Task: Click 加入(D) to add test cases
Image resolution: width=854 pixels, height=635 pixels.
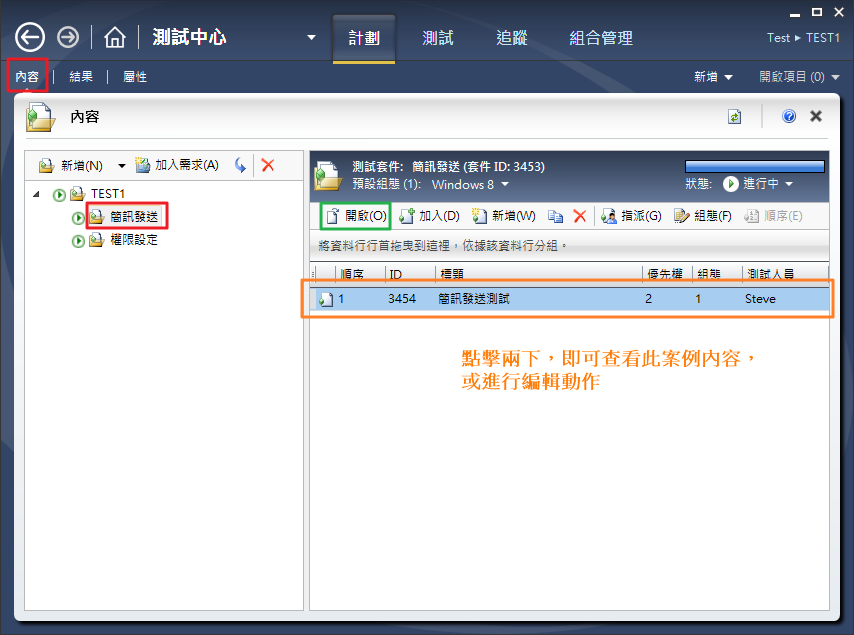Action: click(429, 216)
